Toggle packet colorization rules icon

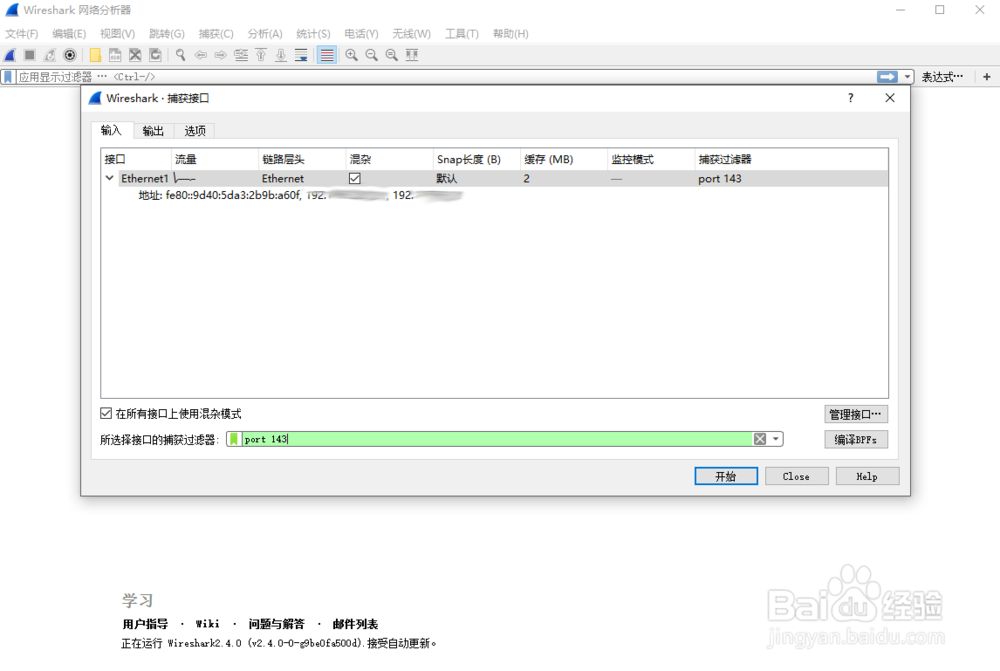[x=327, y=55]
